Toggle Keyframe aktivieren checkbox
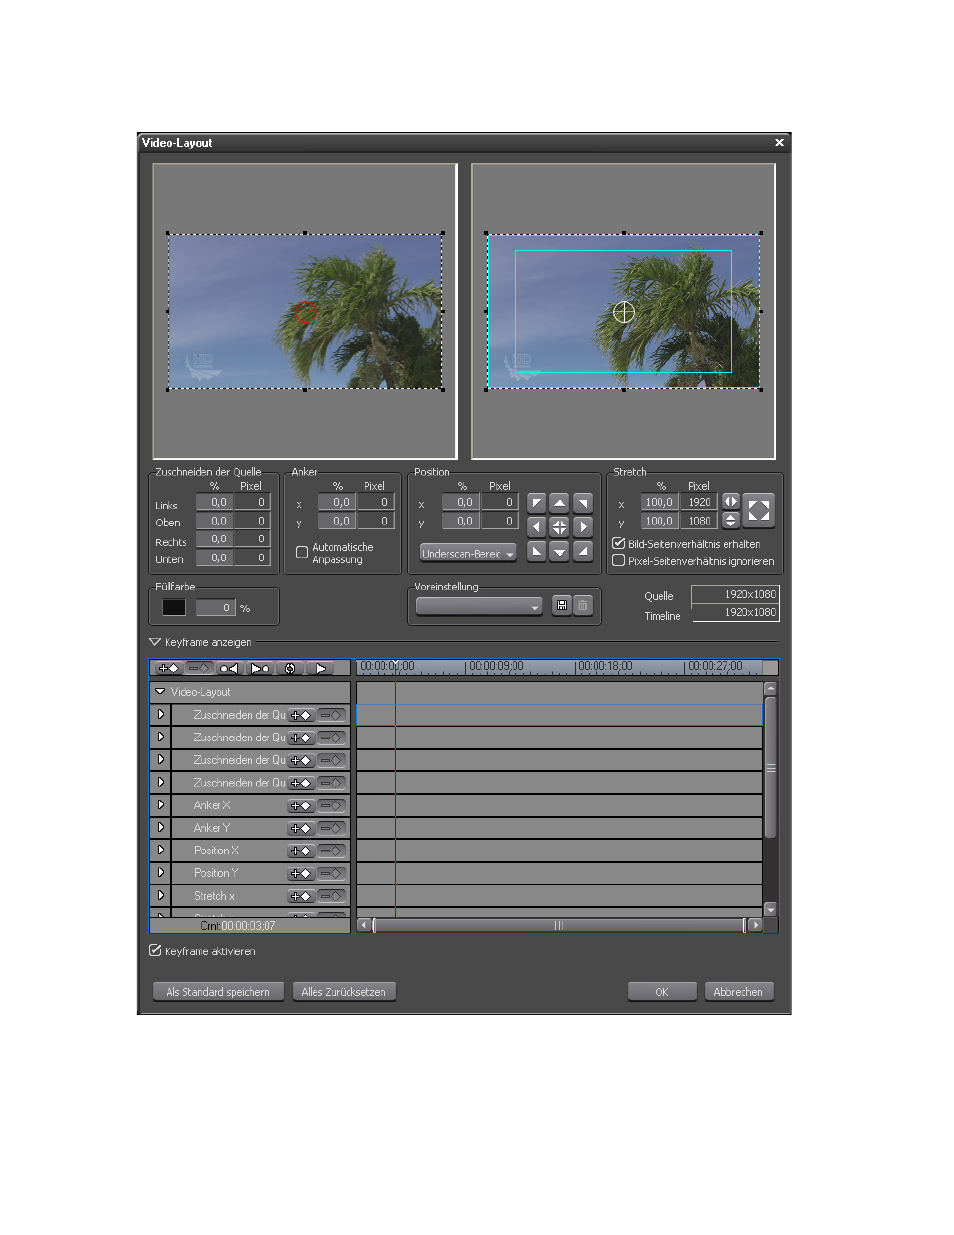954x1235 pixels. pyautogui.click(x=155, y=950)
